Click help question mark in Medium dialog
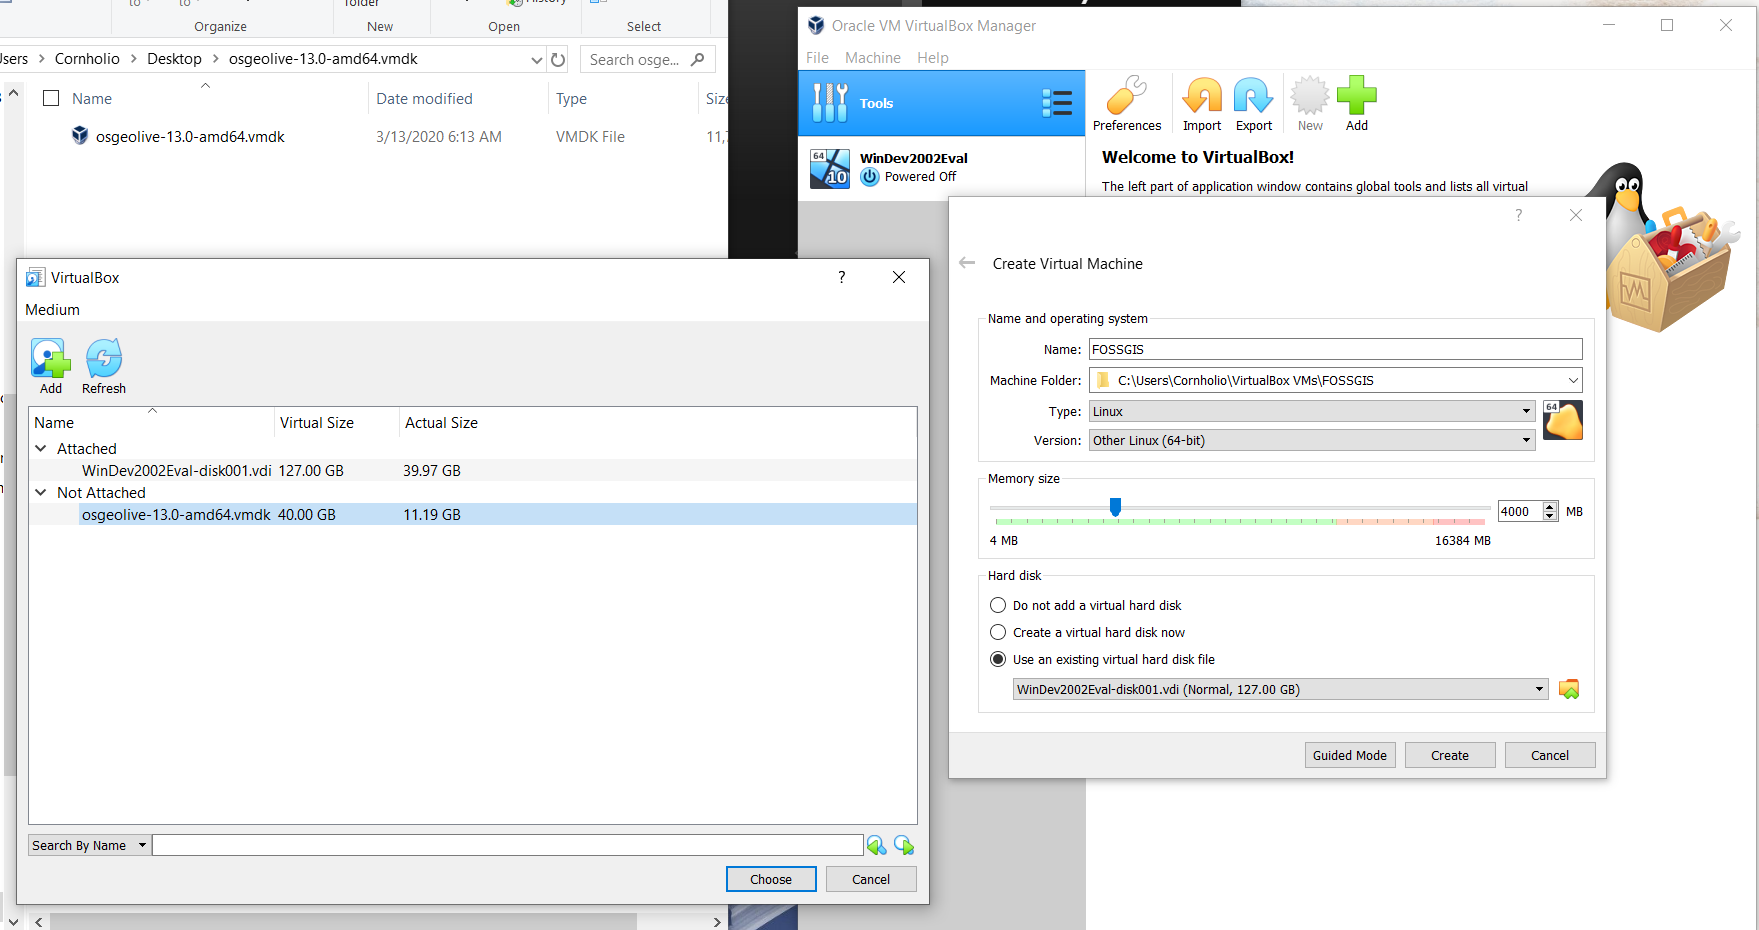Image resolution: width=1759 pixels, height=930 pixels. pyautogui.click(x=842, y=277)
